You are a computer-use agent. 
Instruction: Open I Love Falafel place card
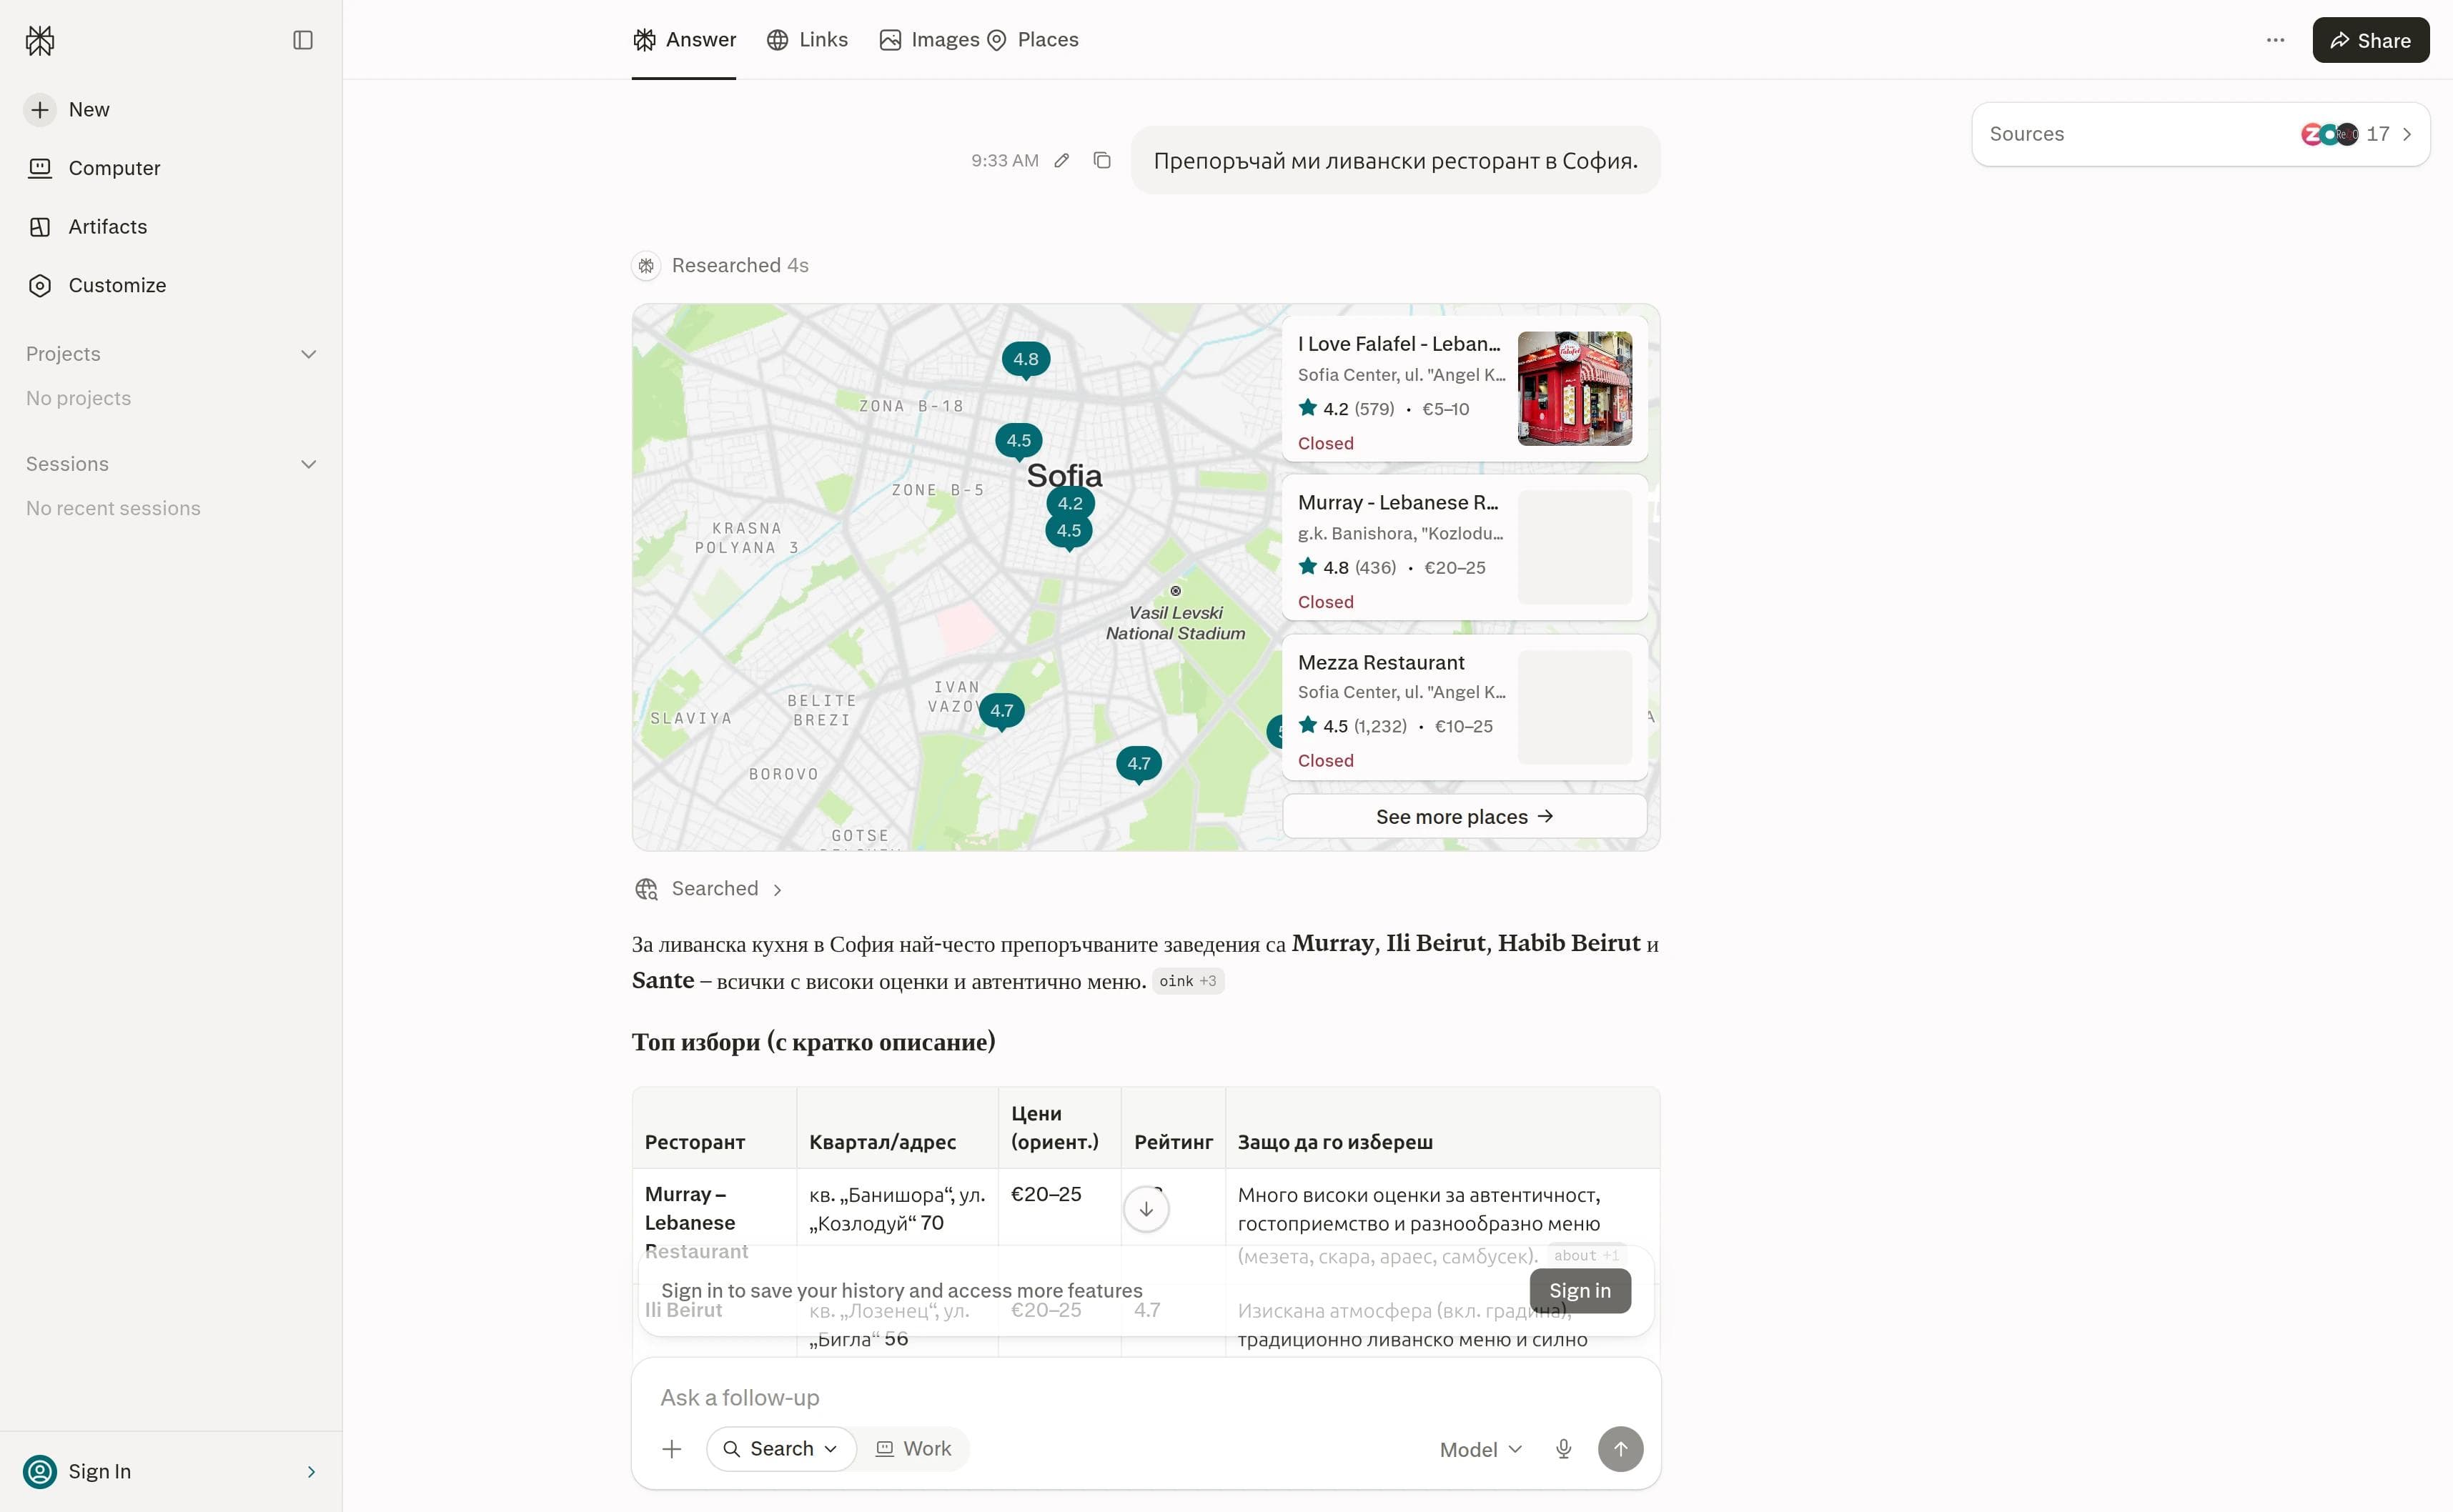point(1464,388)
